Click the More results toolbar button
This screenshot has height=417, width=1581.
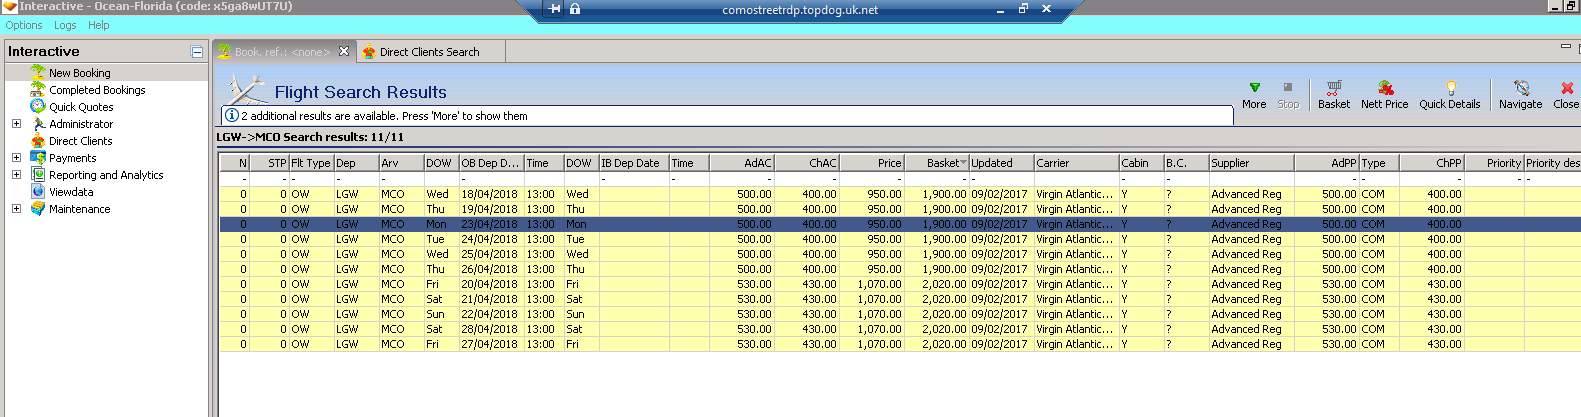click(x=1254, y=95)
